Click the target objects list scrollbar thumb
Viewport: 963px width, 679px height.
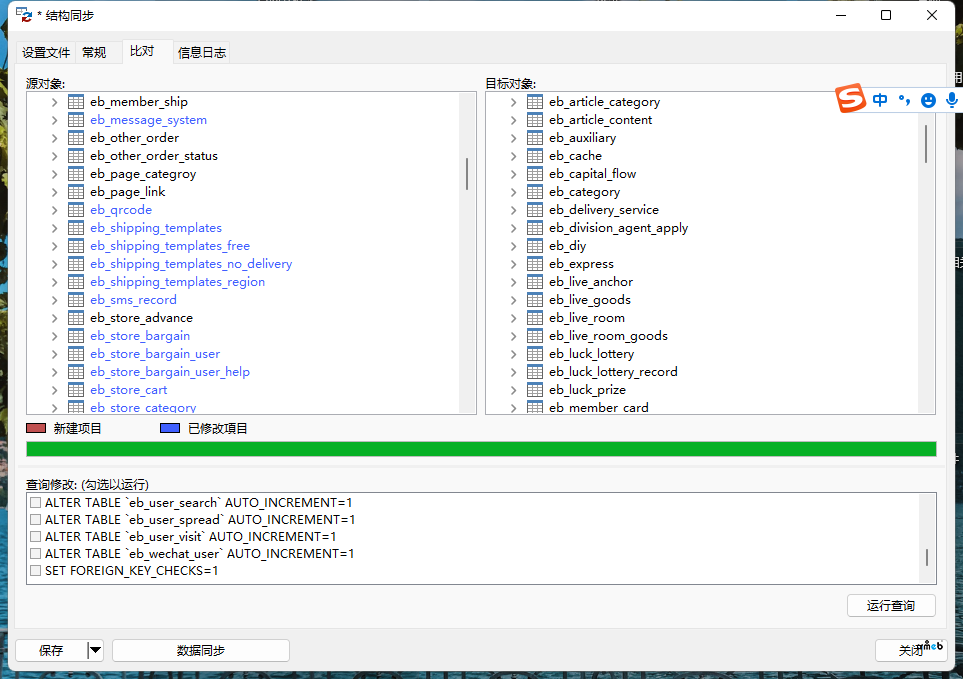tap(926, 144)
